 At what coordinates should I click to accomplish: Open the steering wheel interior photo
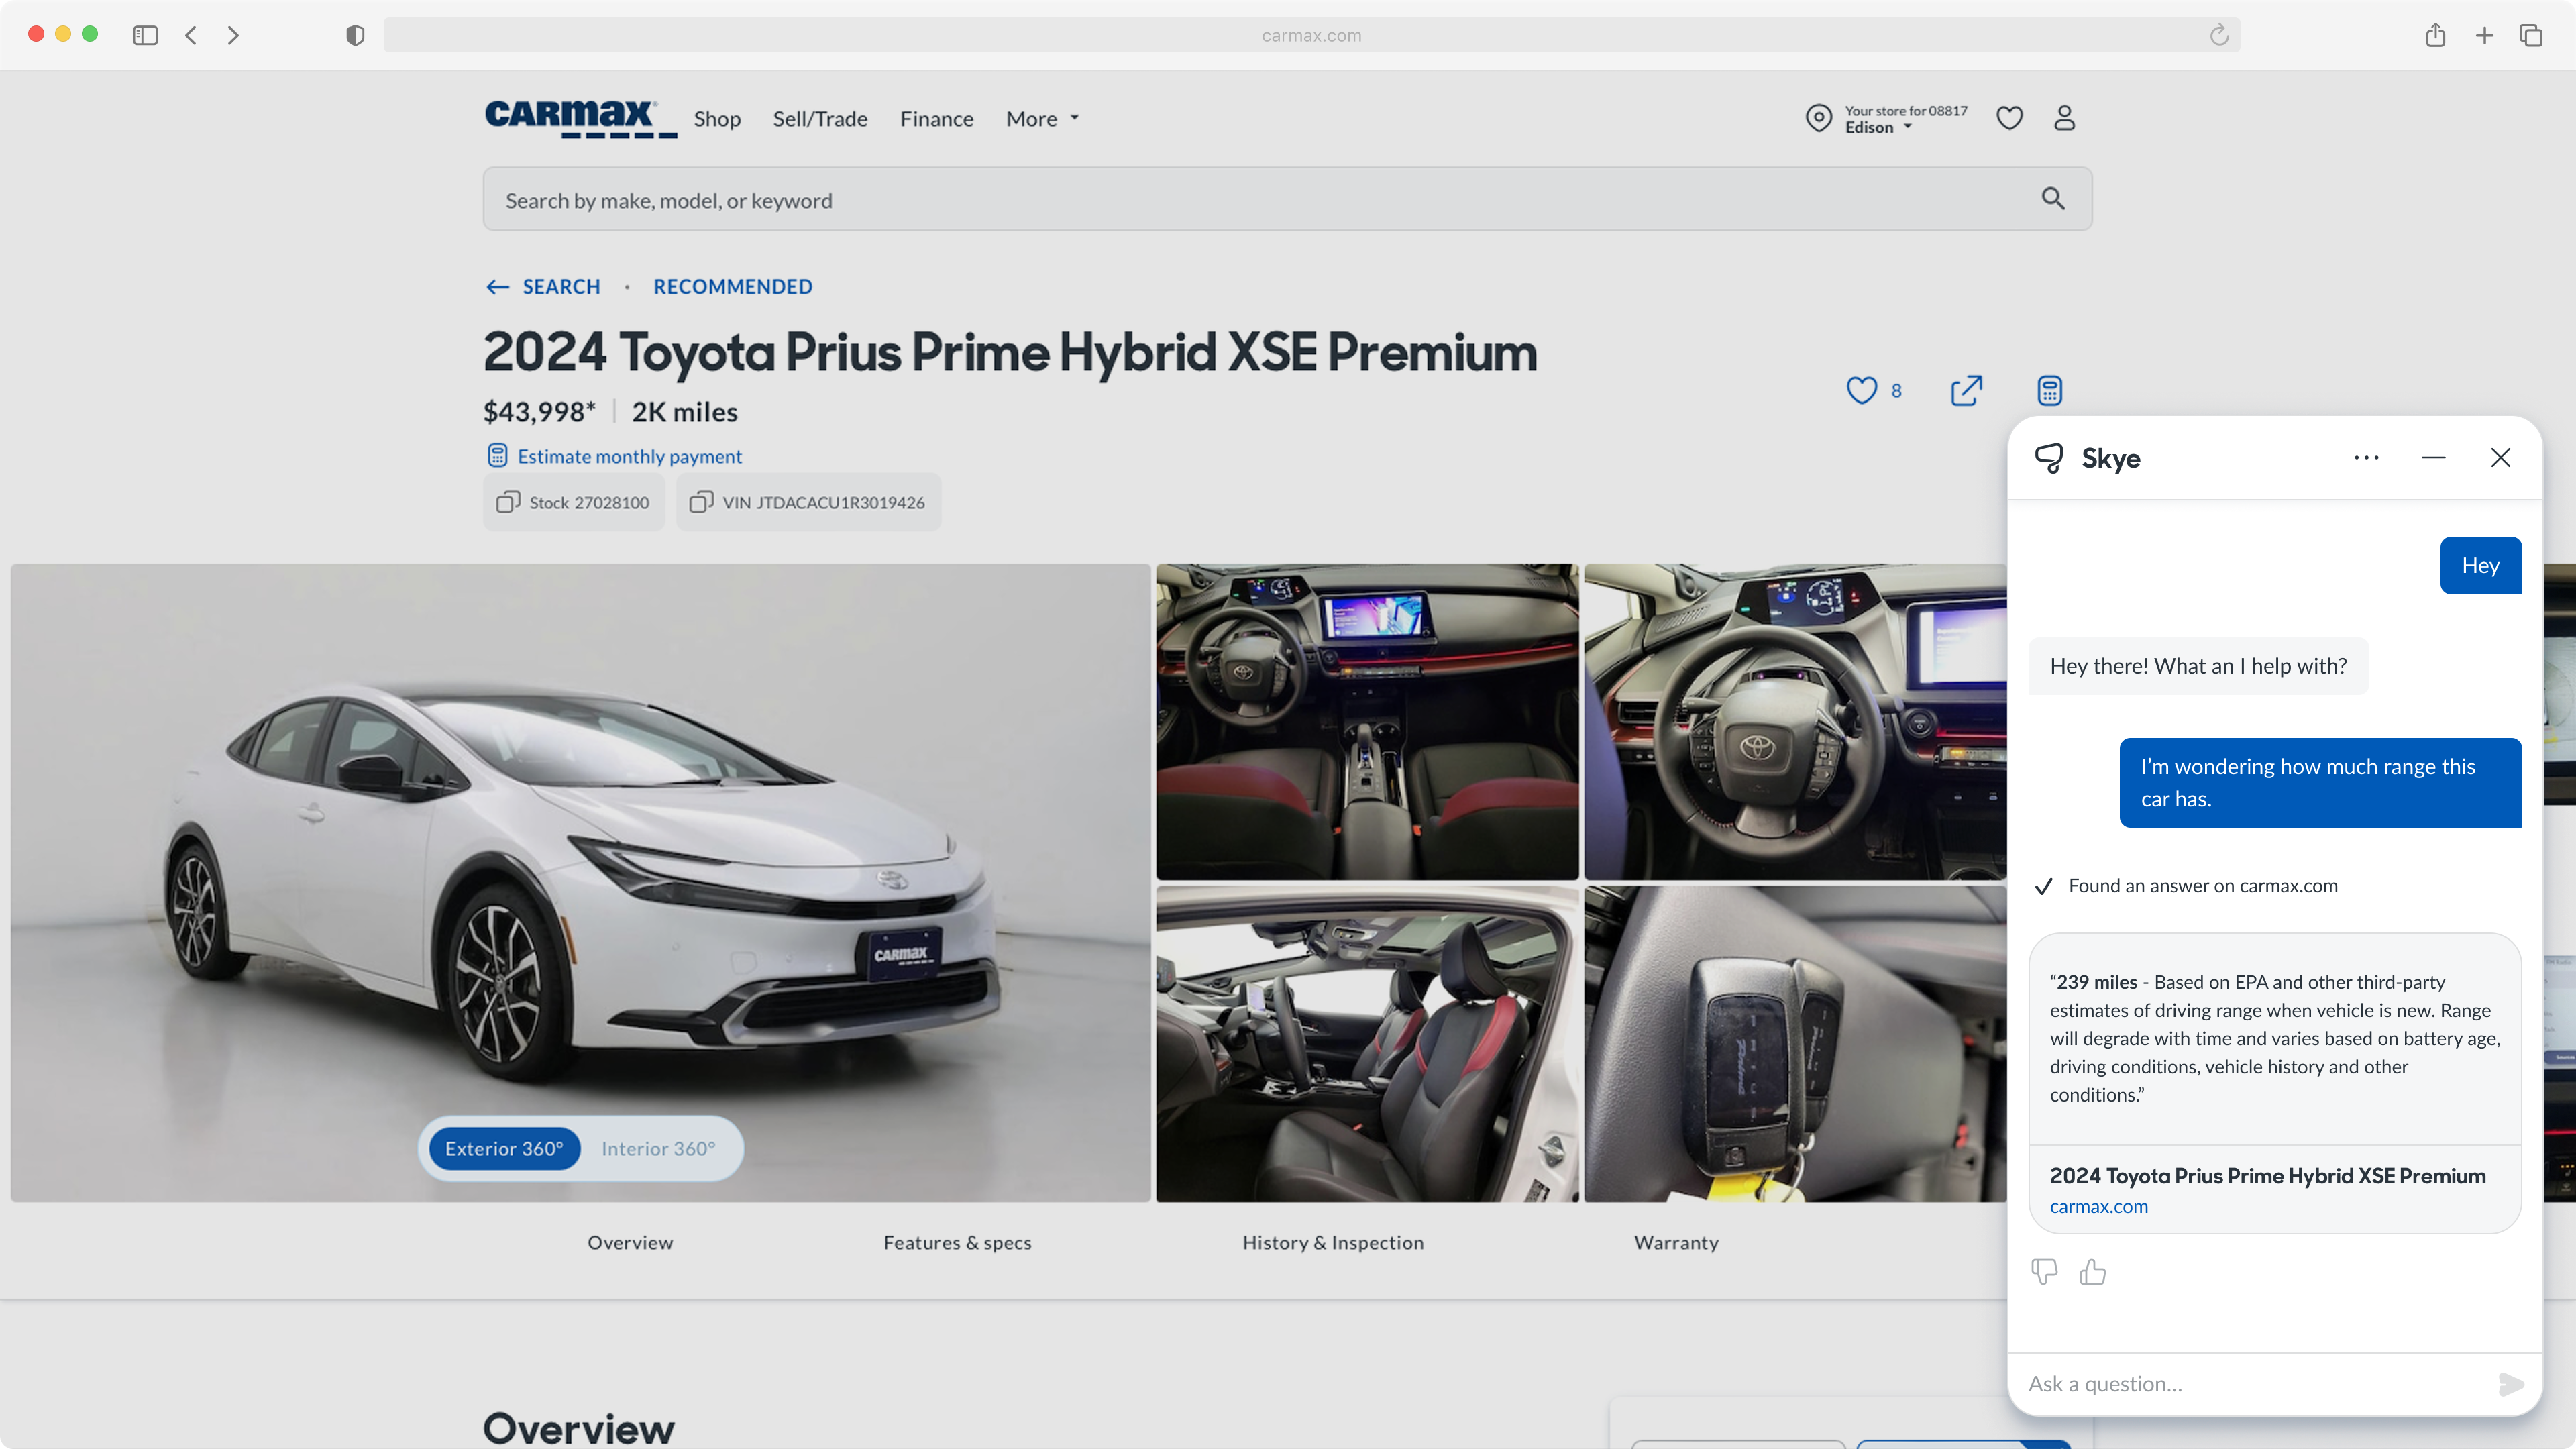1794,721
